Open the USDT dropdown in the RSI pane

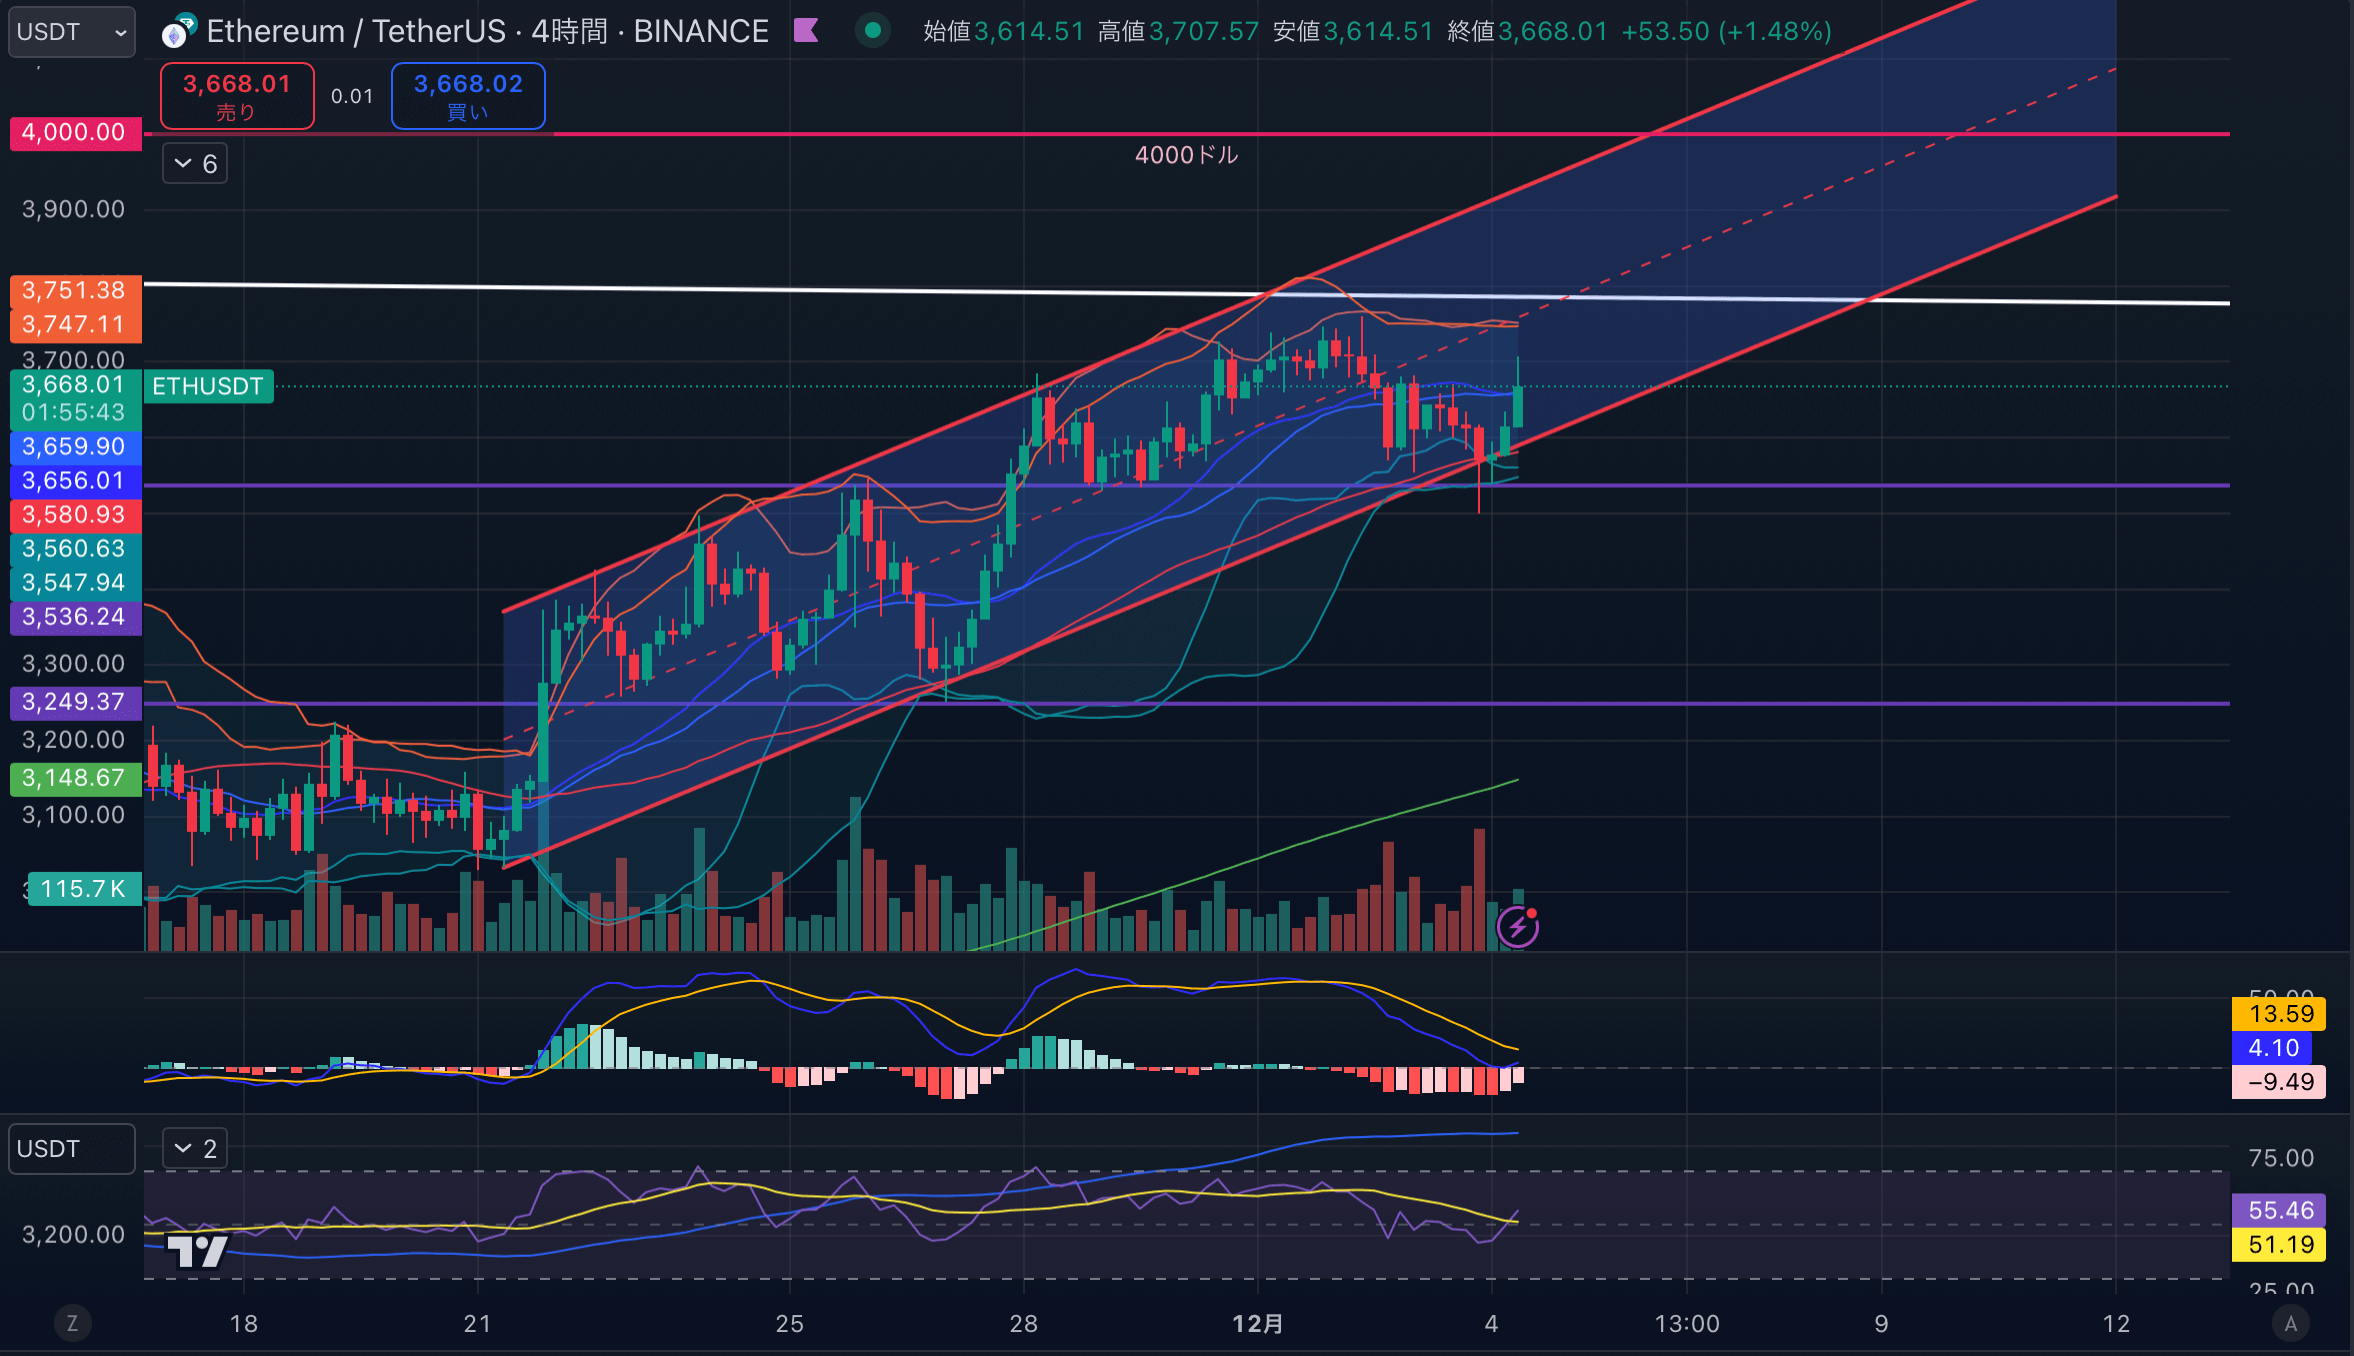72,1149
